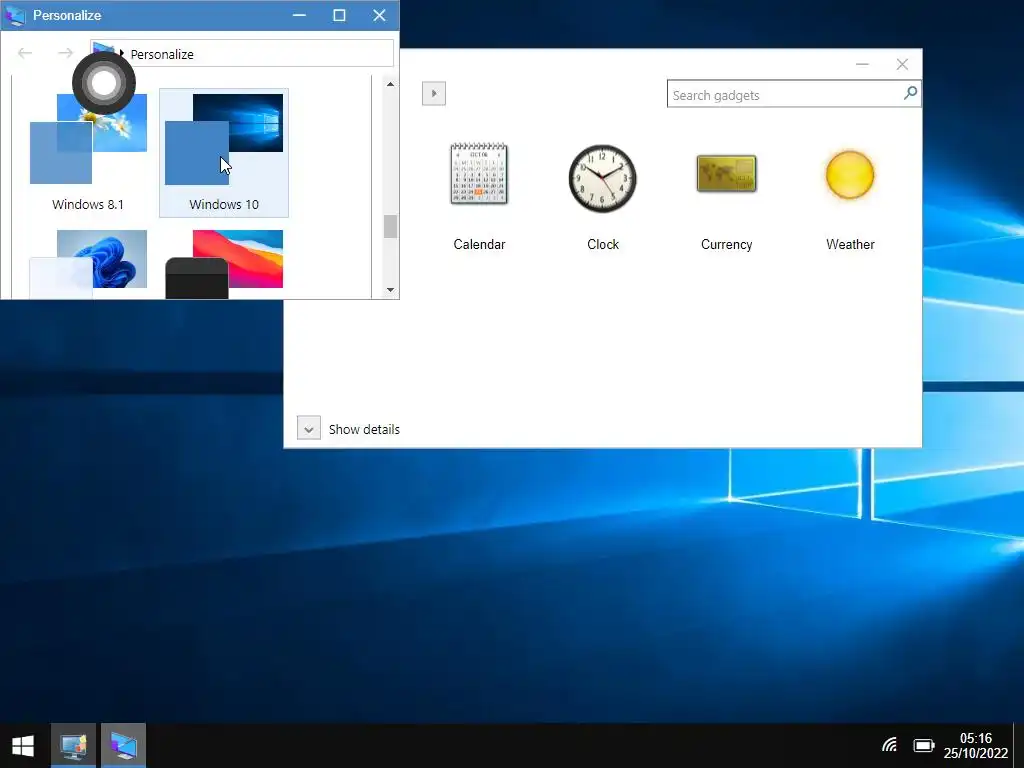1024x768 pixels.
Task: Click the Personalize window title icon
Action: point(15,15)
